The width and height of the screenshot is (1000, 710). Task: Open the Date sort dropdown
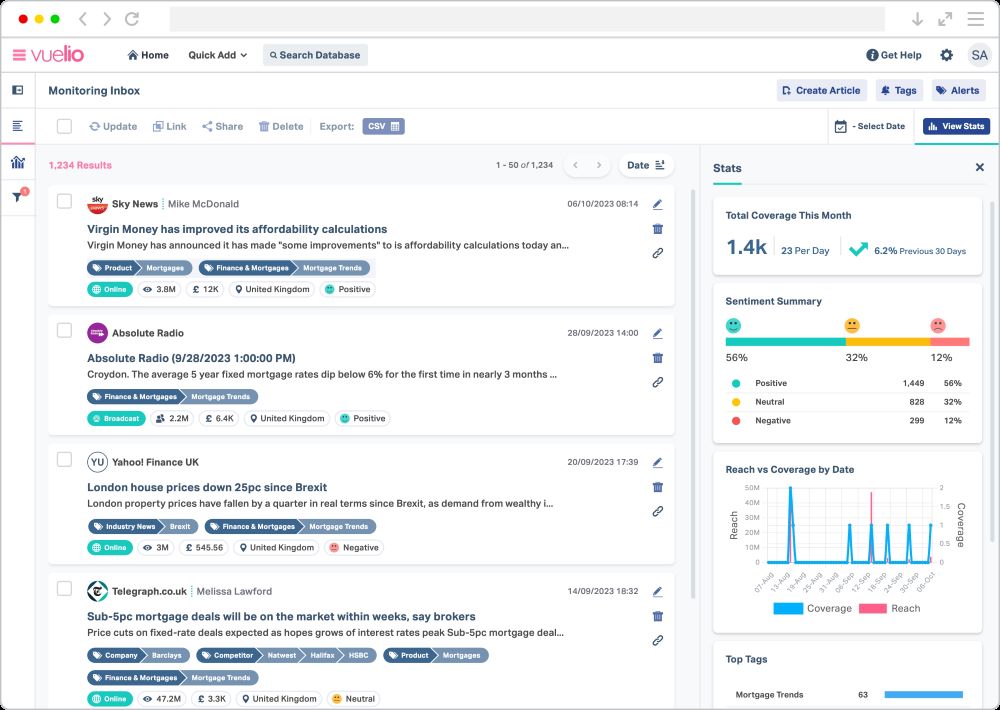[x=646, y=165]
